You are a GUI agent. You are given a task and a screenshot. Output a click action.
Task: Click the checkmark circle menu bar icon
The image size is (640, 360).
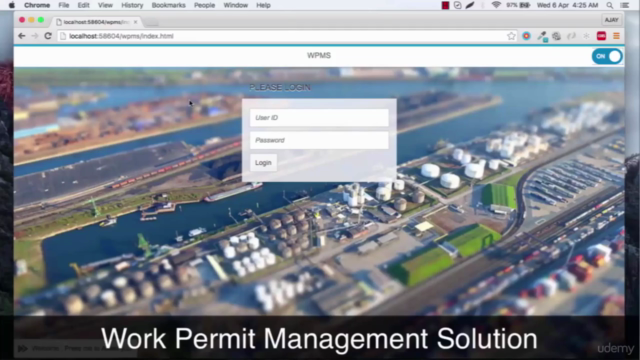pyautogui.click(x=458, y=5)
